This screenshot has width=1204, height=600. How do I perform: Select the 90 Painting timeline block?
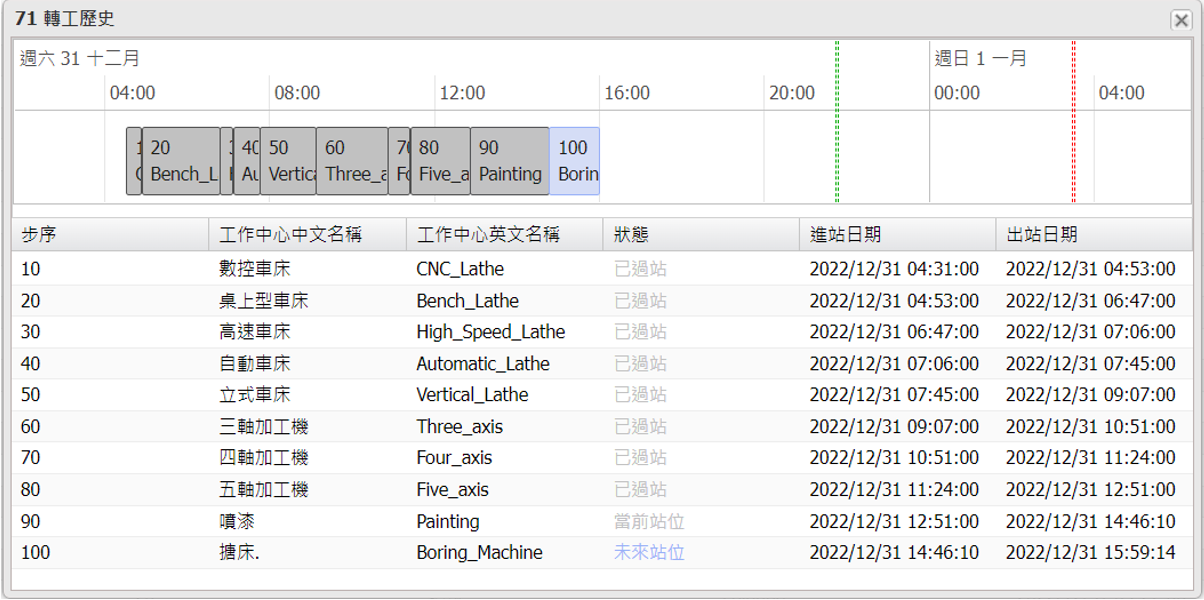coord(509,161)
